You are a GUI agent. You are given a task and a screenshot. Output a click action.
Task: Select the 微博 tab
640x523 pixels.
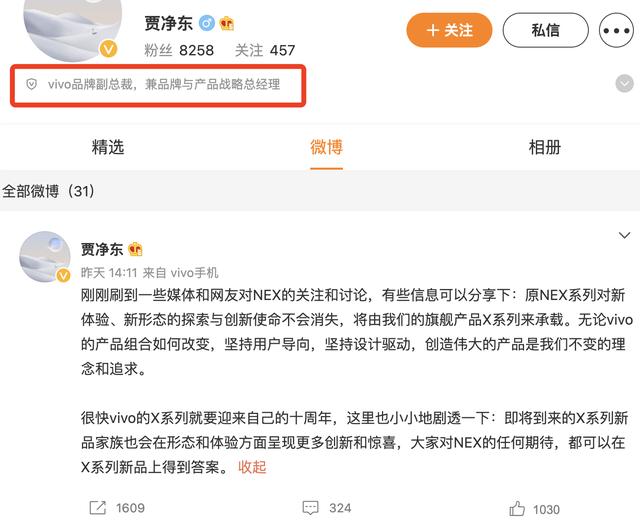(x=327, y=147)
